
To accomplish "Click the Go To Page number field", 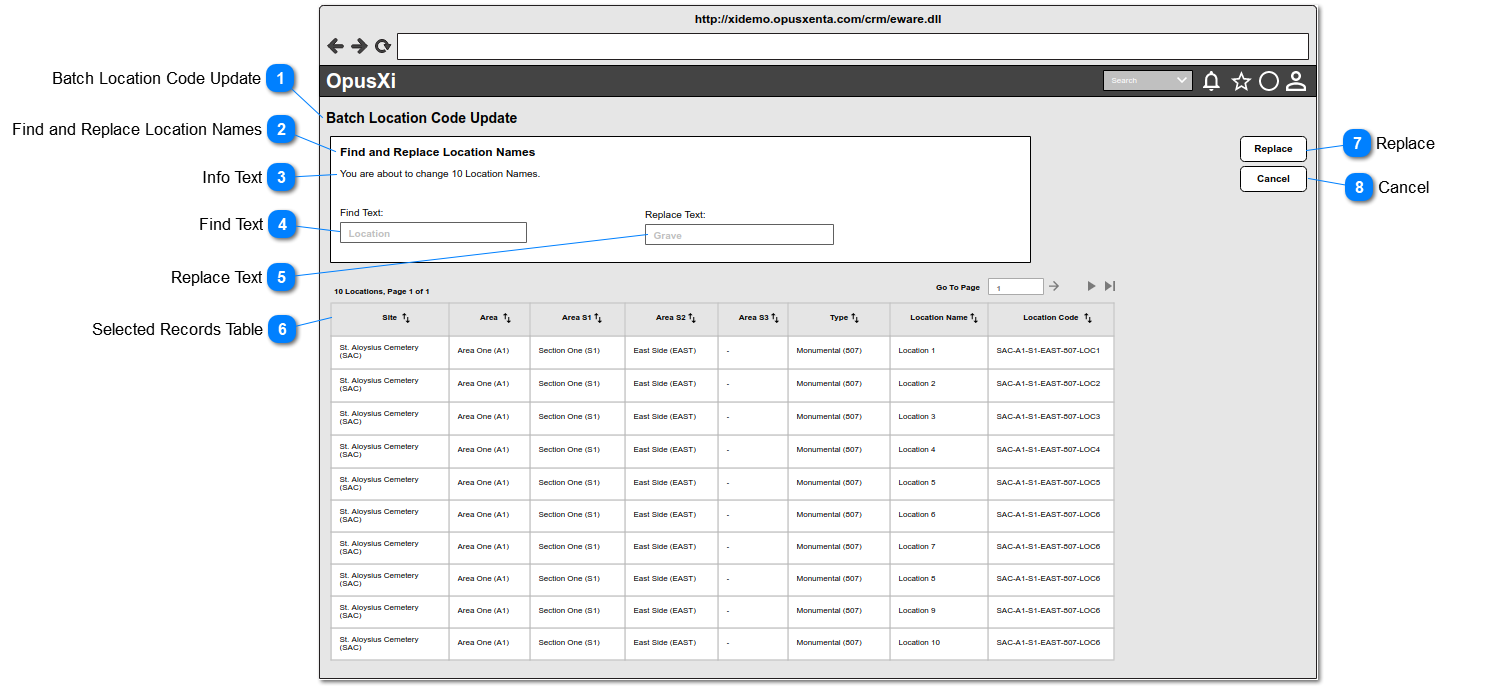I will 1016,287.
